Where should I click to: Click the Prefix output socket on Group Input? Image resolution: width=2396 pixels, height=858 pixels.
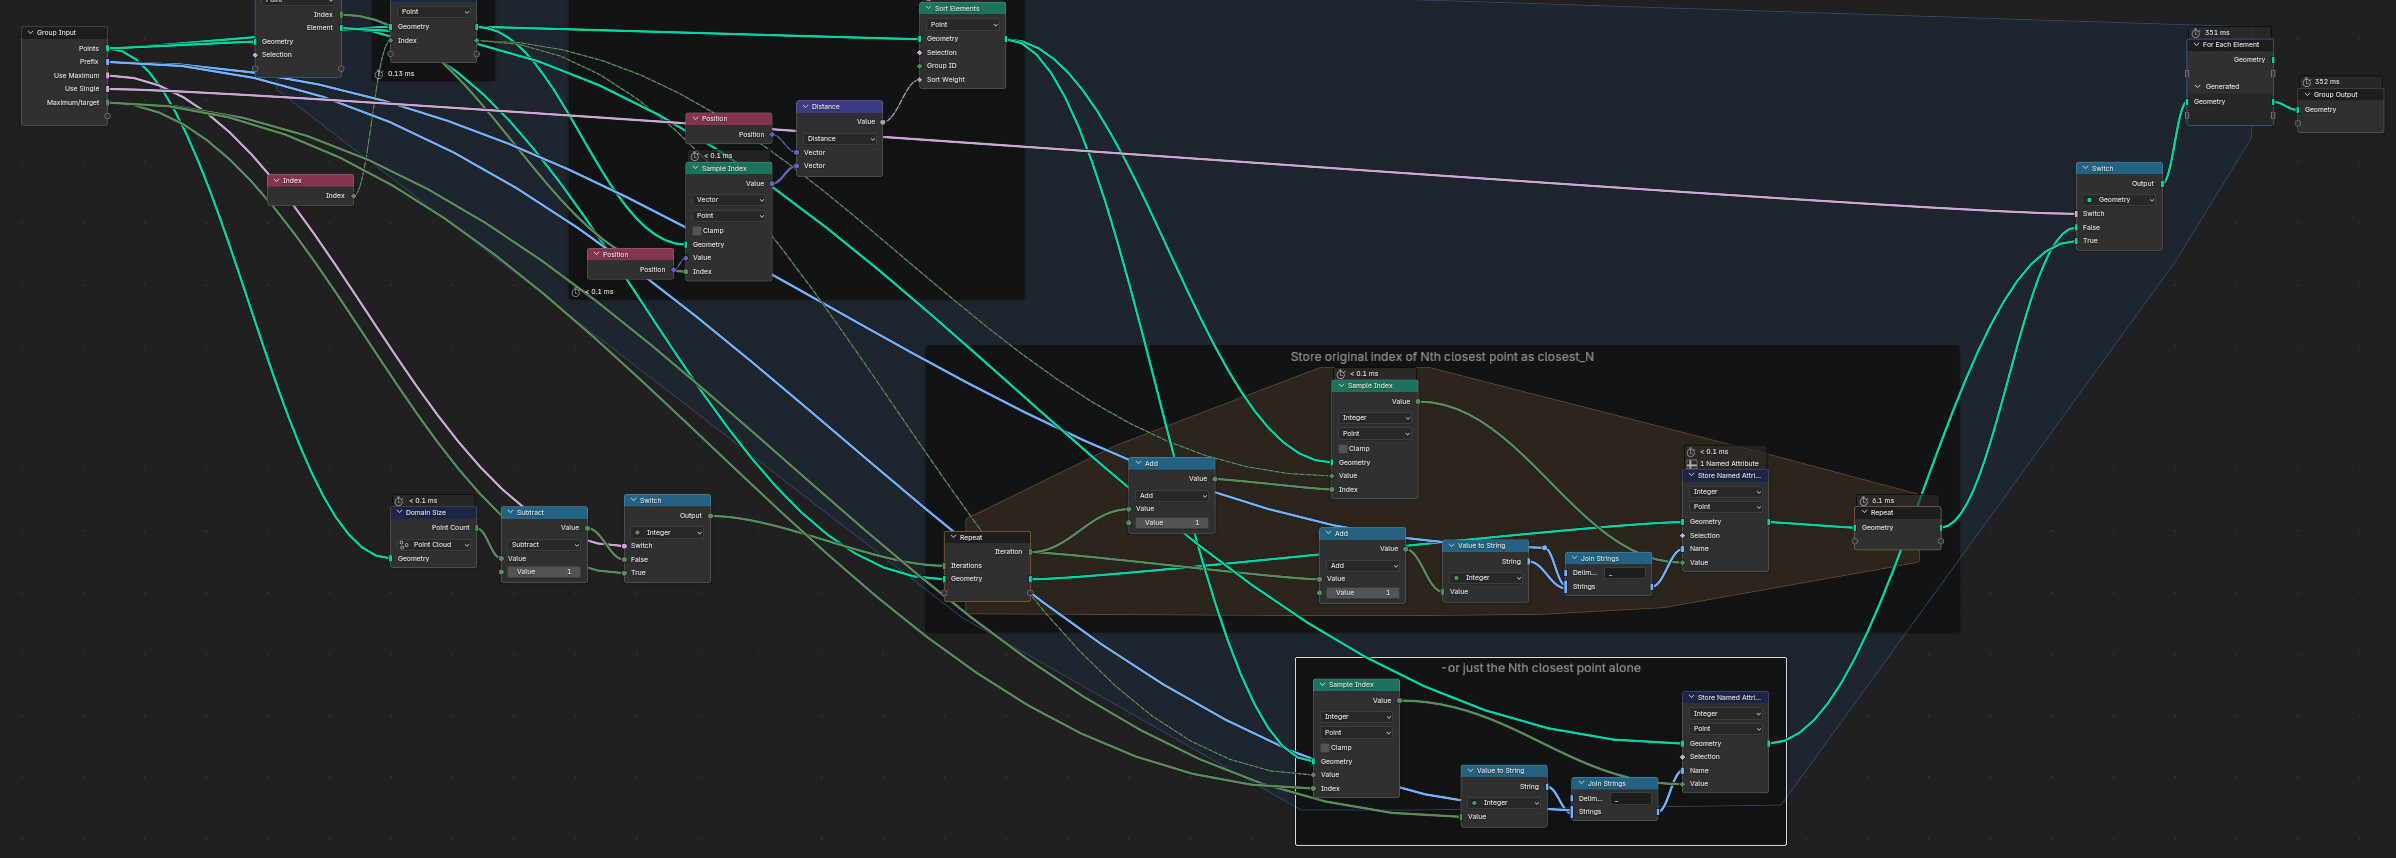click(108, 62)
